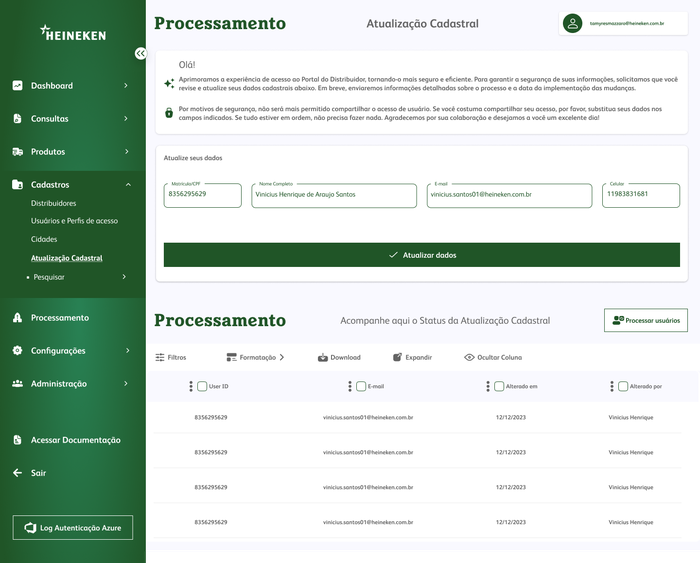This screenshot has width=700, height=563.
Task: Go to Processamento in the sidebar
Action: (60, 317)
